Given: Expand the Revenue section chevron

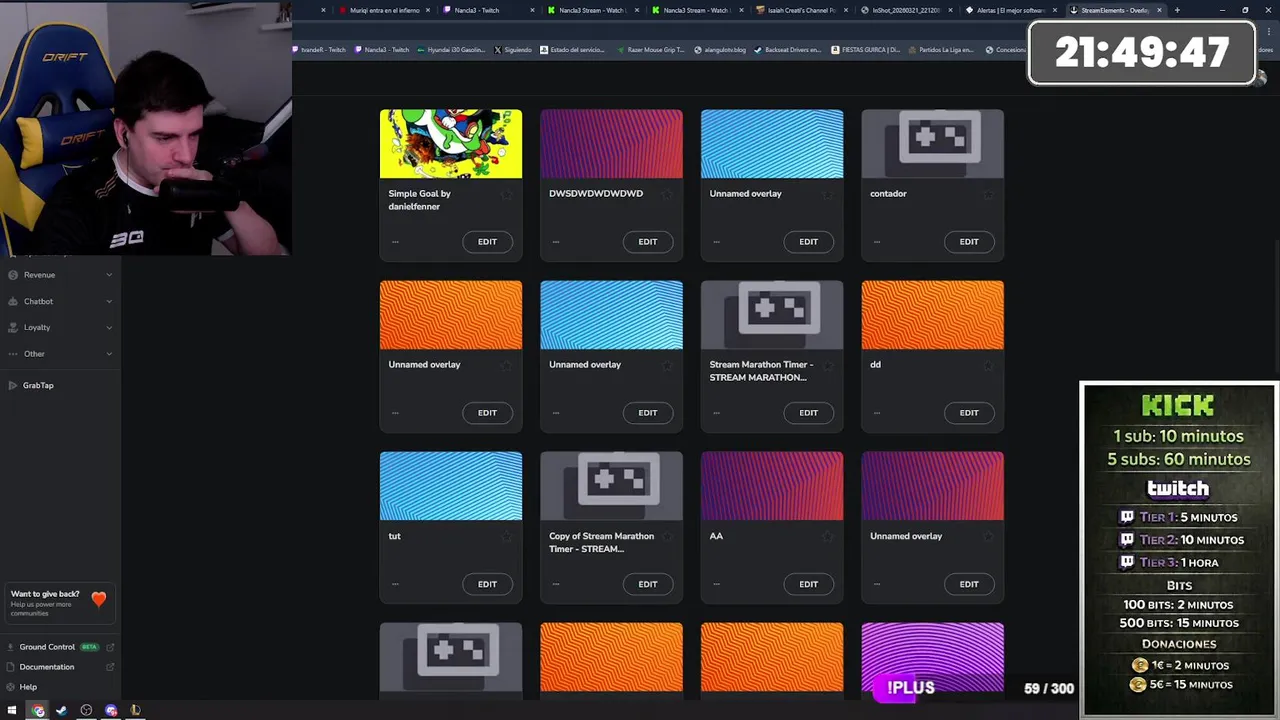Looking at the screenshot, I should (x=109, y=275).
